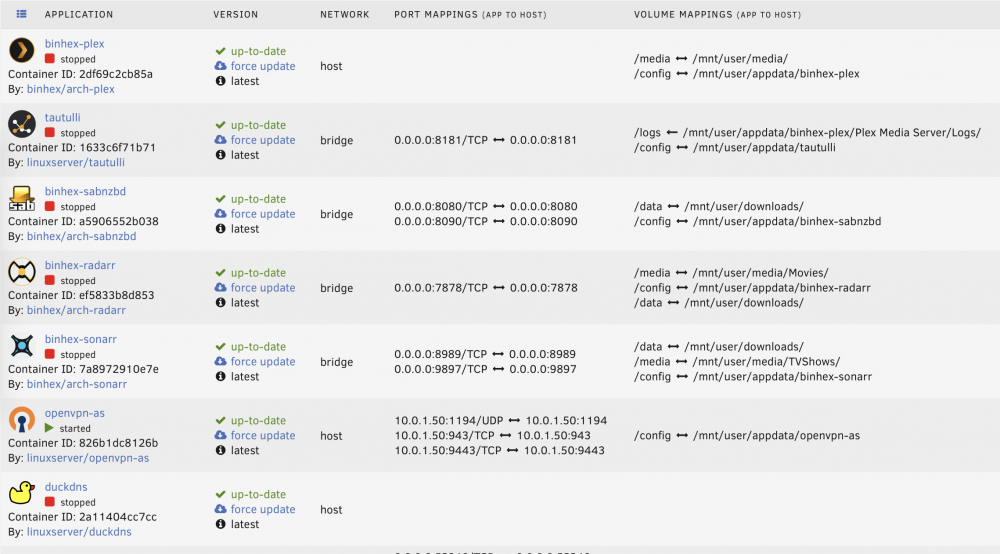
Task: Click the duckdns duck icon
Action: click(x=22, y=493)
